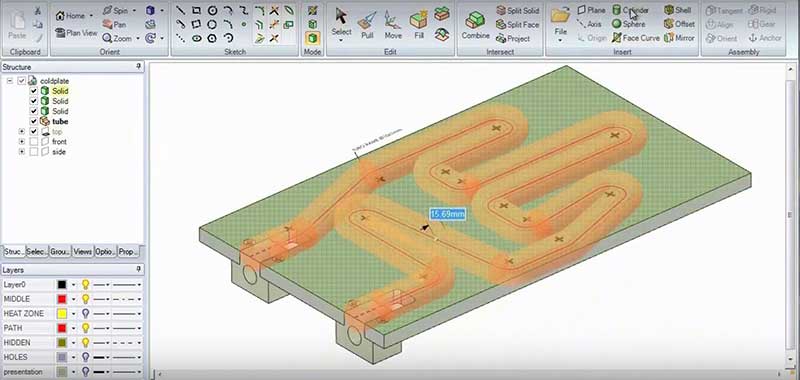Select the sketch Point tool
Image resolution: width=800 pixels, height=380 pixels.
click(244, 24)
